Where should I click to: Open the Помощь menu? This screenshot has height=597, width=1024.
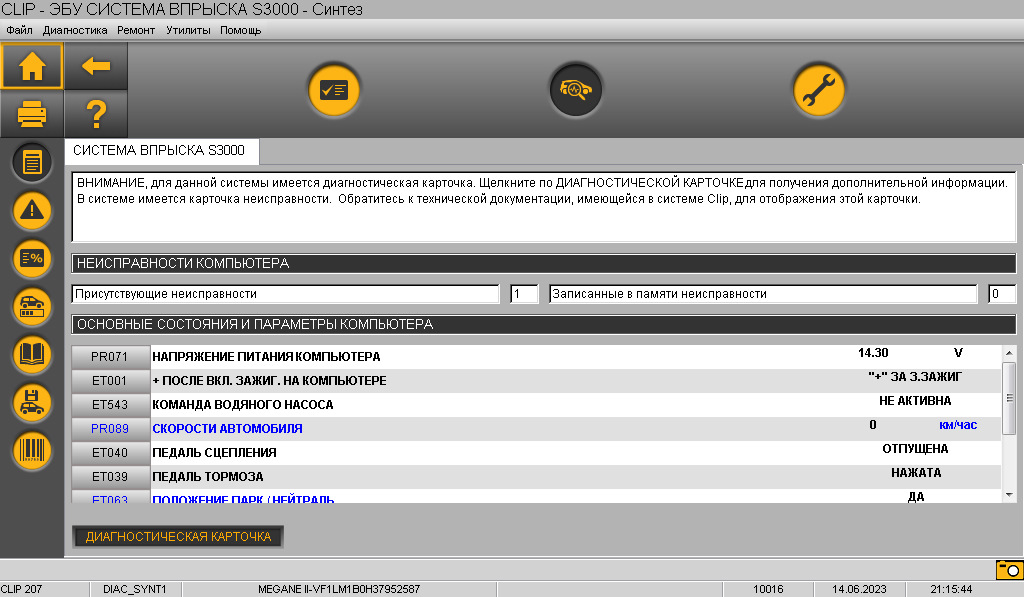click(x=240, y=30)
